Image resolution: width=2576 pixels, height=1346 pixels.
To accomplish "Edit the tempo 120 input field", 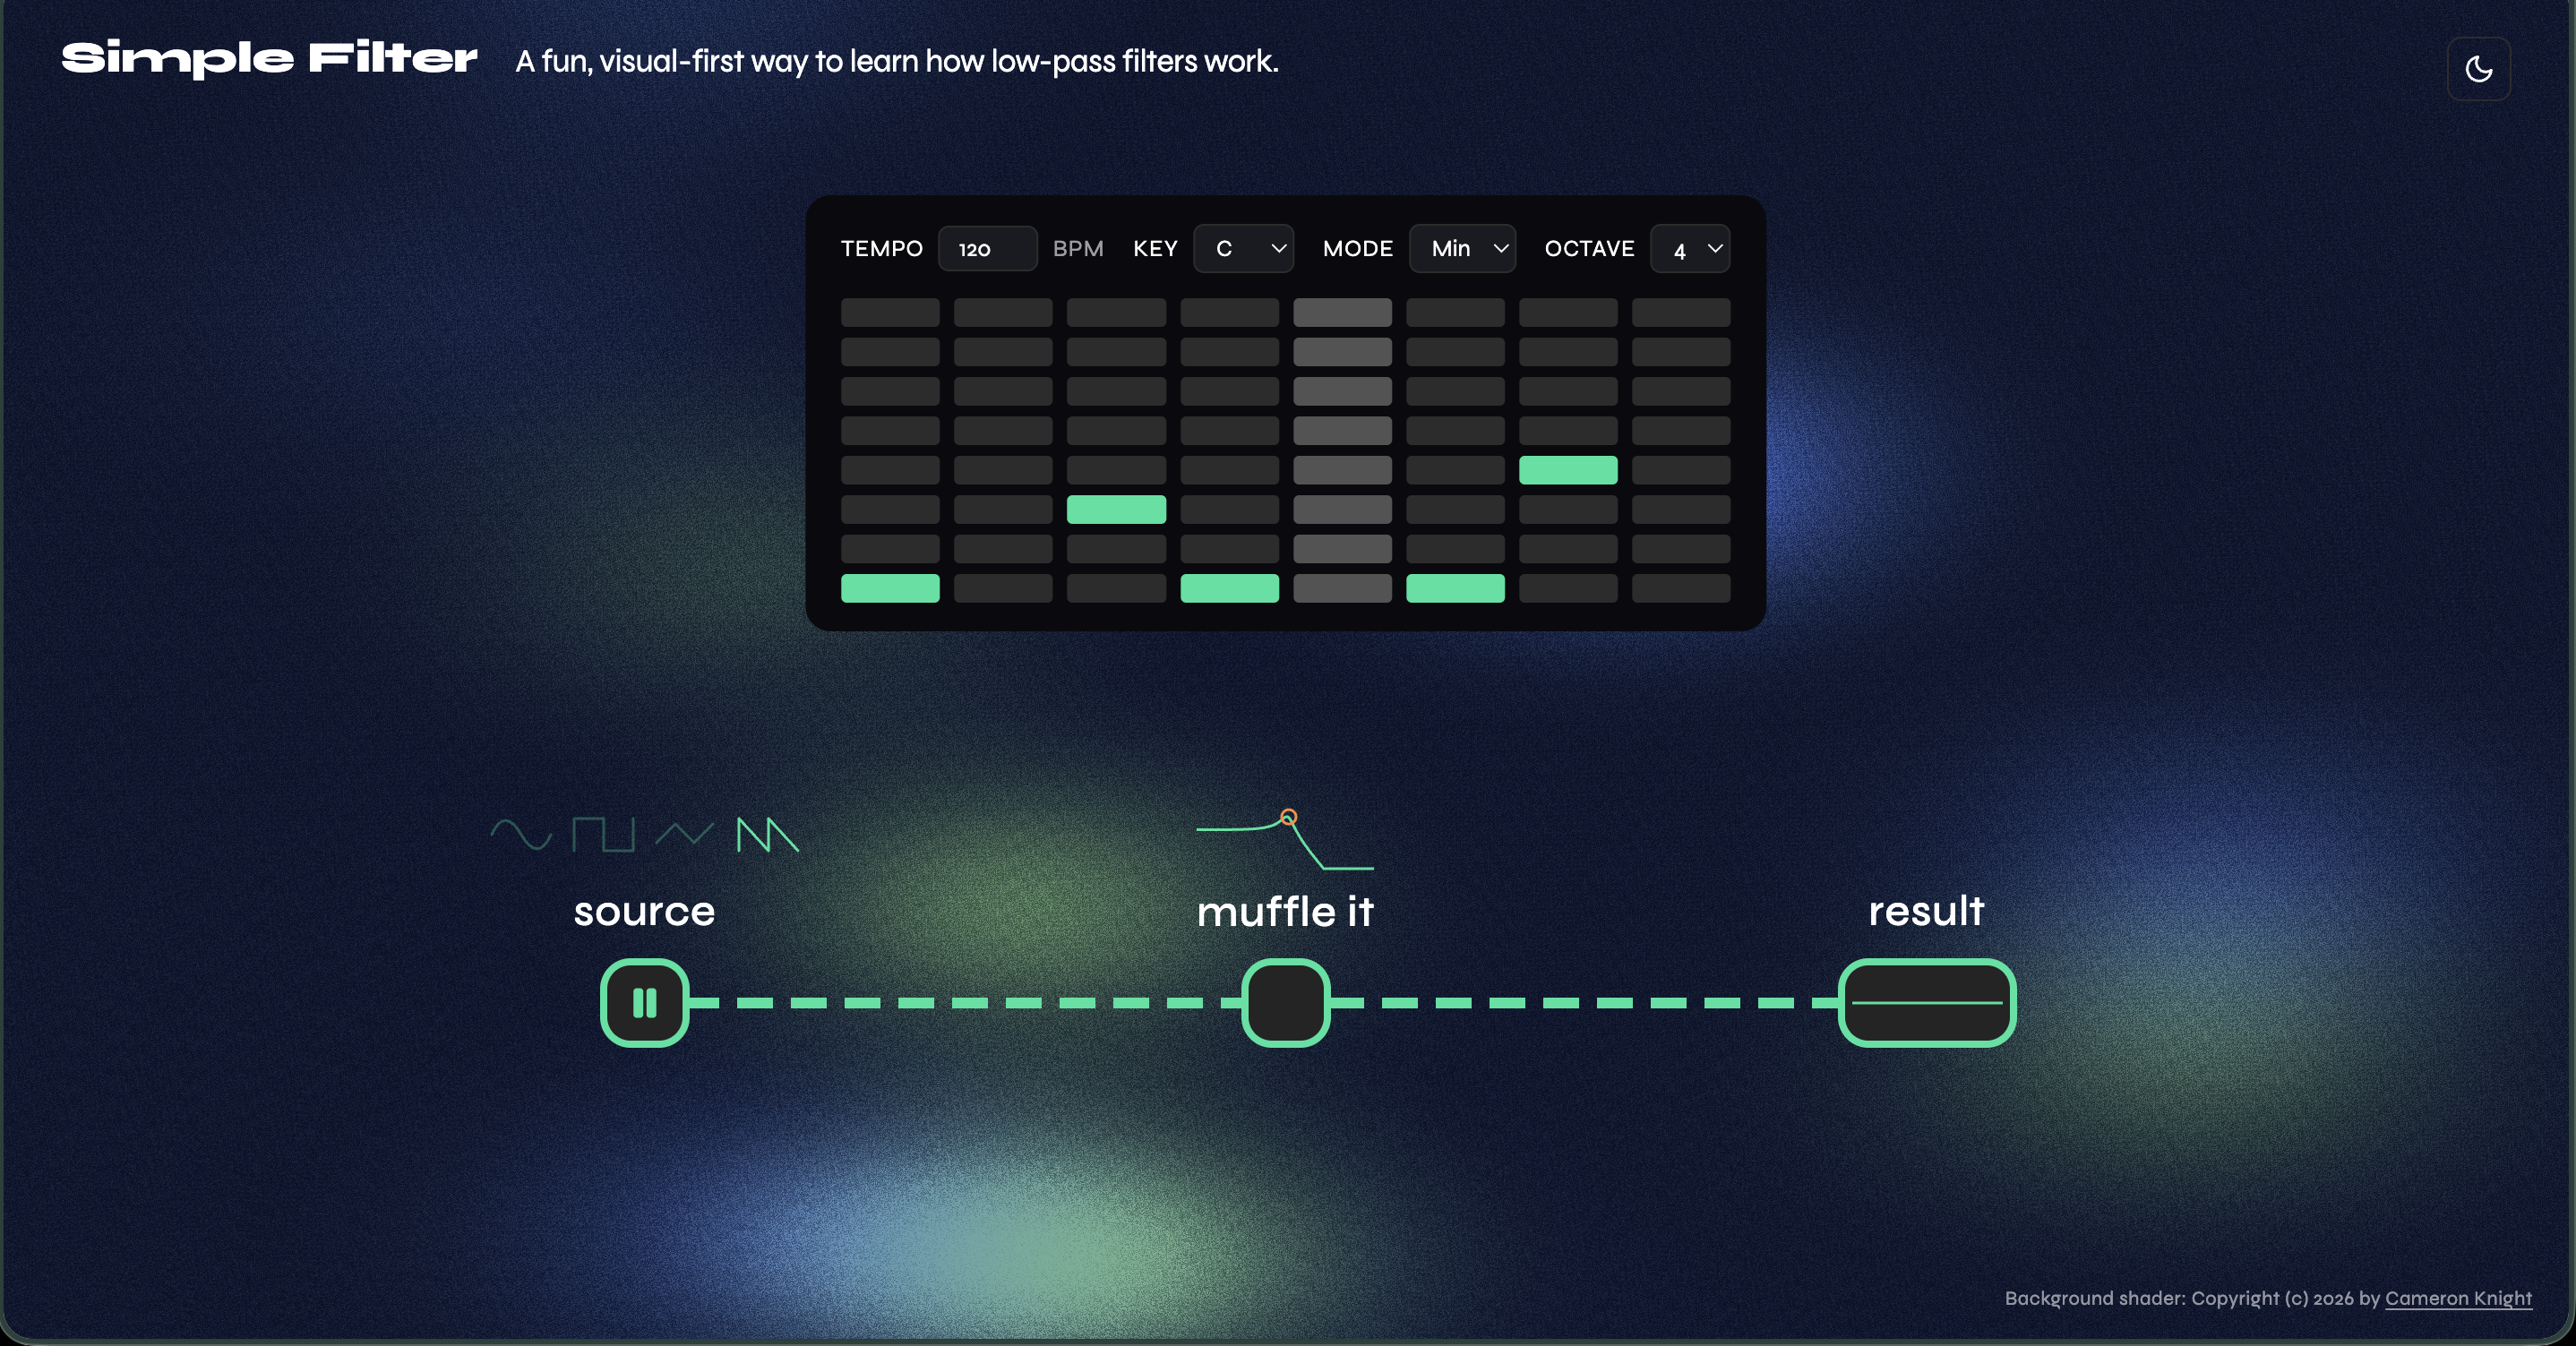I will [x=987, y=248].
